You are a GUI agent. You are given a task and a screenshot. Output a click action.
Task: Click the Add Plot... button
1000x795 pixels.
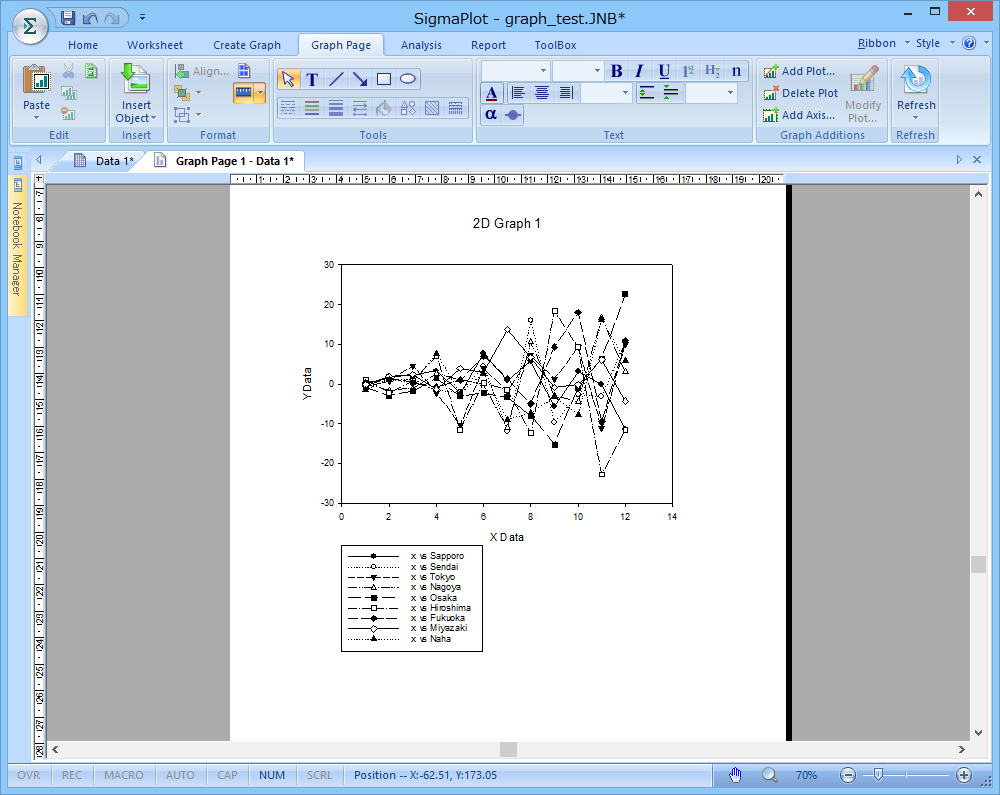pyautogui.click(x=799, y=71)
